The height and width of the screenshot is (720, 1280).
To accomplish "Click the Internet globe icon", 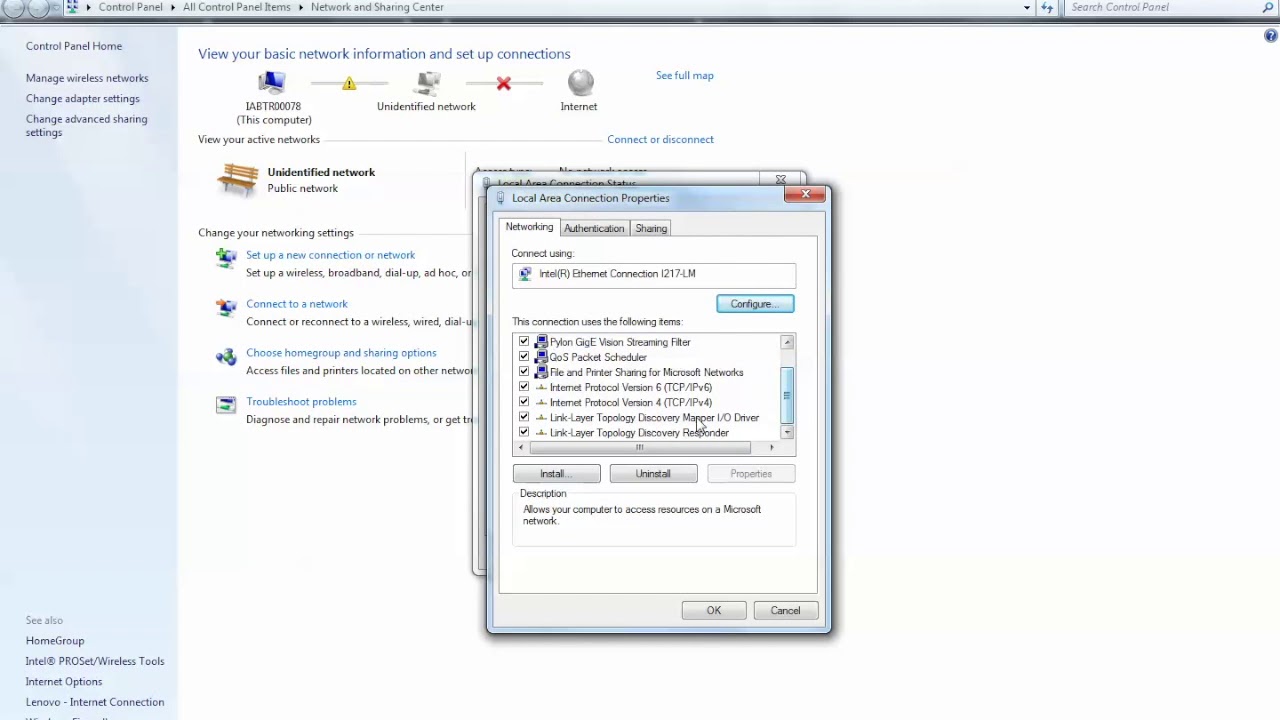I will point(580,83).
